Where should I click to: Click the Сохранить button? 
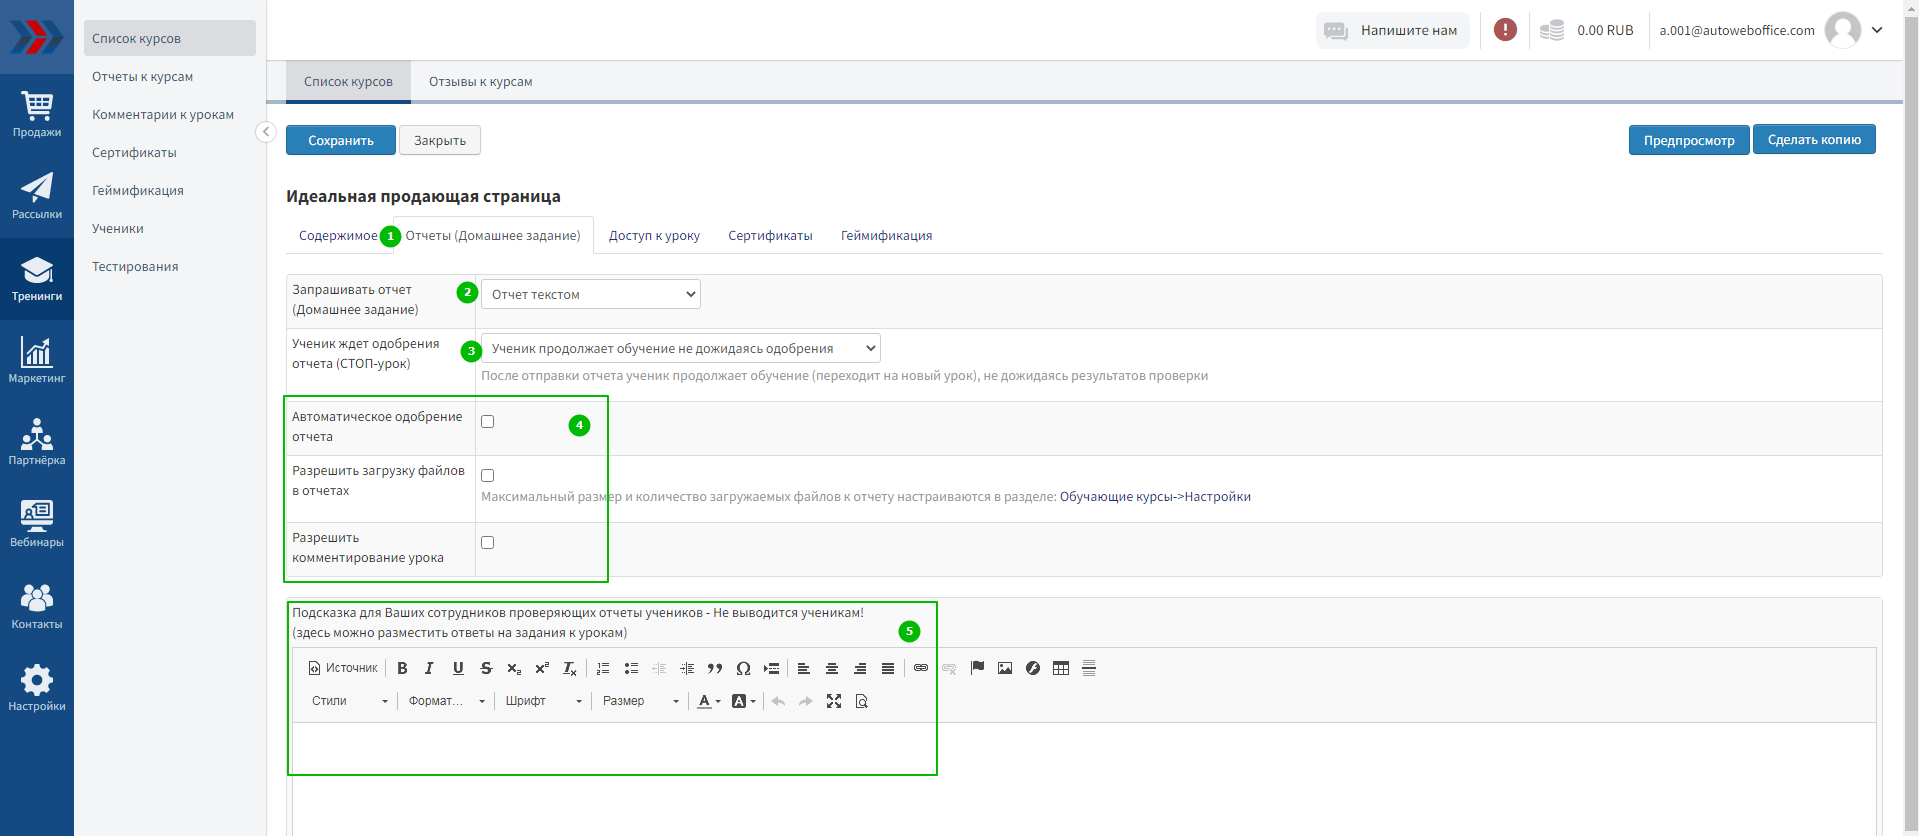point(340,140)
